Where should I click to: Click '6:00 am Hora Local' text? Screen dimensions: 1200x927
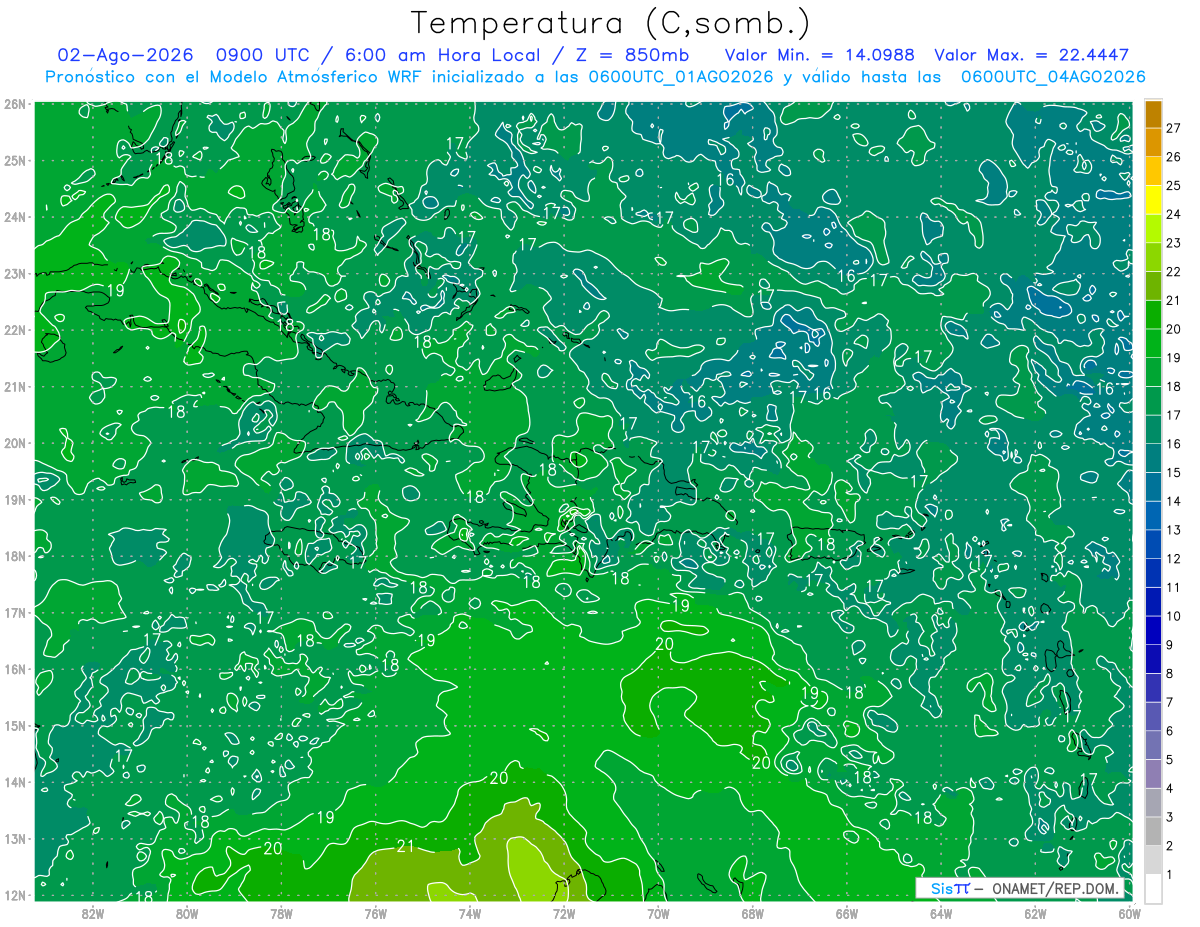click(x=443, y=55)
